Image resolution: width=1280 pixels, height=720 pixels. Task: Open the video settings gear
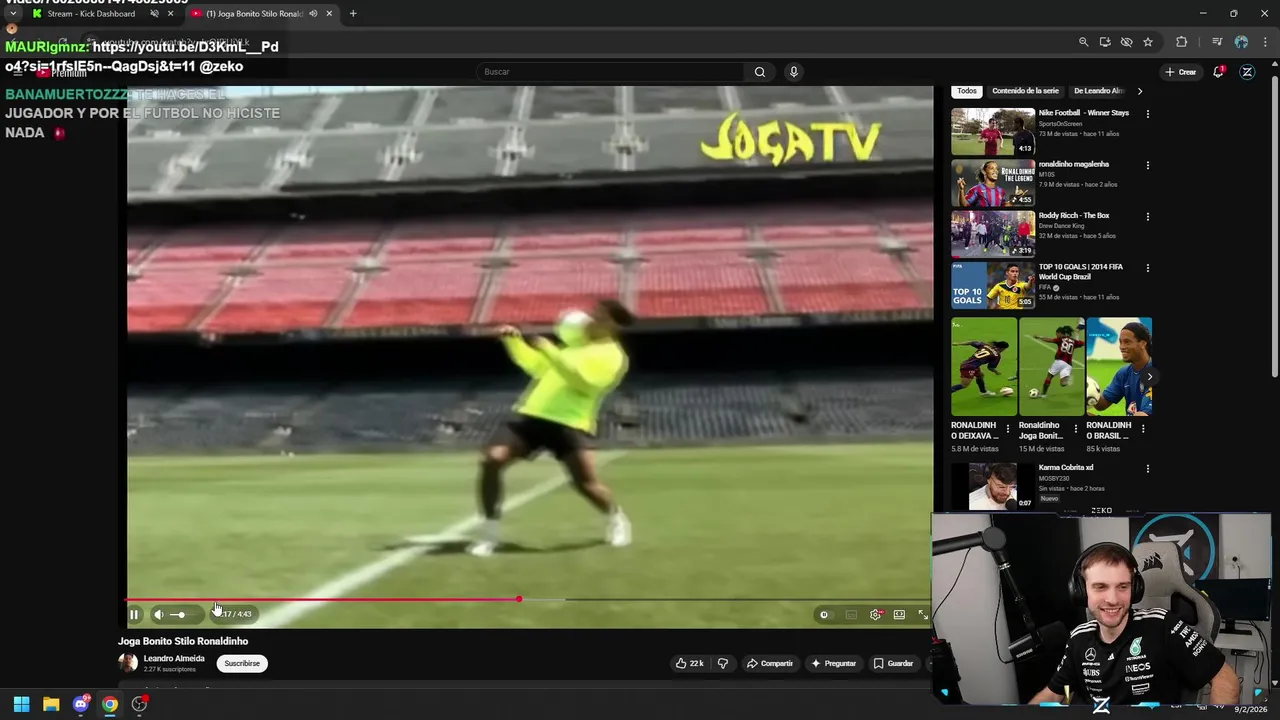[875, 614]
